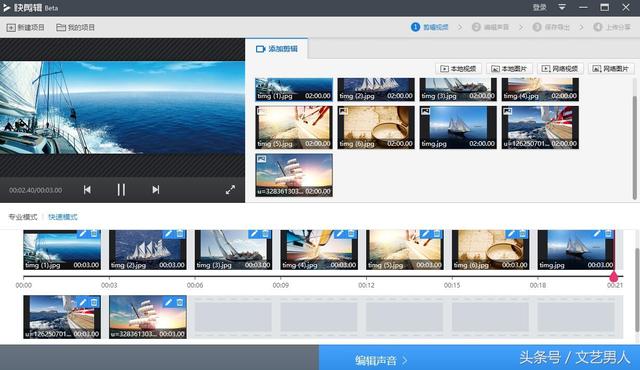640x370 pixels.
Task: Skip to next clip in preview
Action: 156,190
